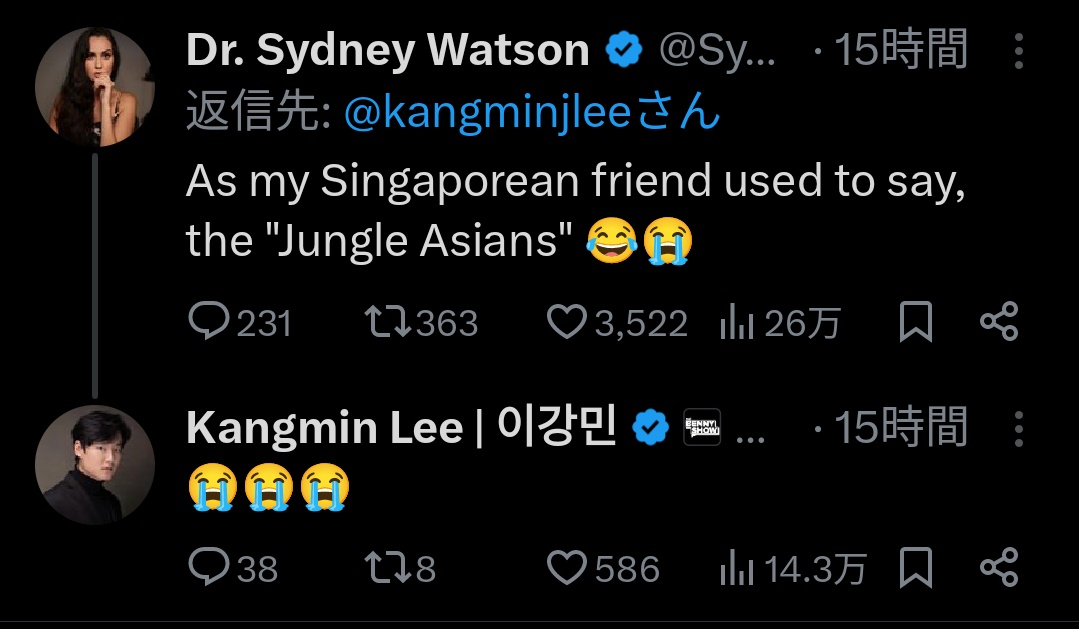View analytics showing 14.3万 views
The width and height of the screenshot is (1079, 629).
click(736, 568)
